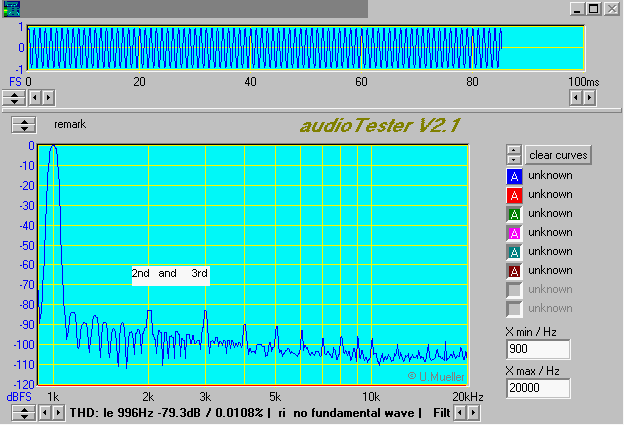Click the right arrow before THD readout
624x425 pixels.
[58, 413]
